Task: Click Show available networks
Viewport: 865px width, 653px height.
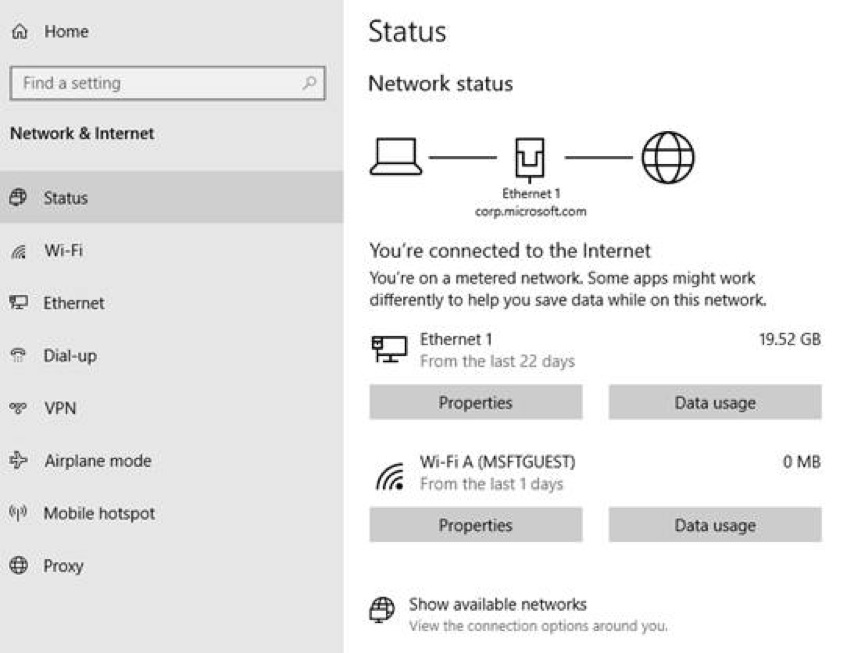Action: point(497,604)
